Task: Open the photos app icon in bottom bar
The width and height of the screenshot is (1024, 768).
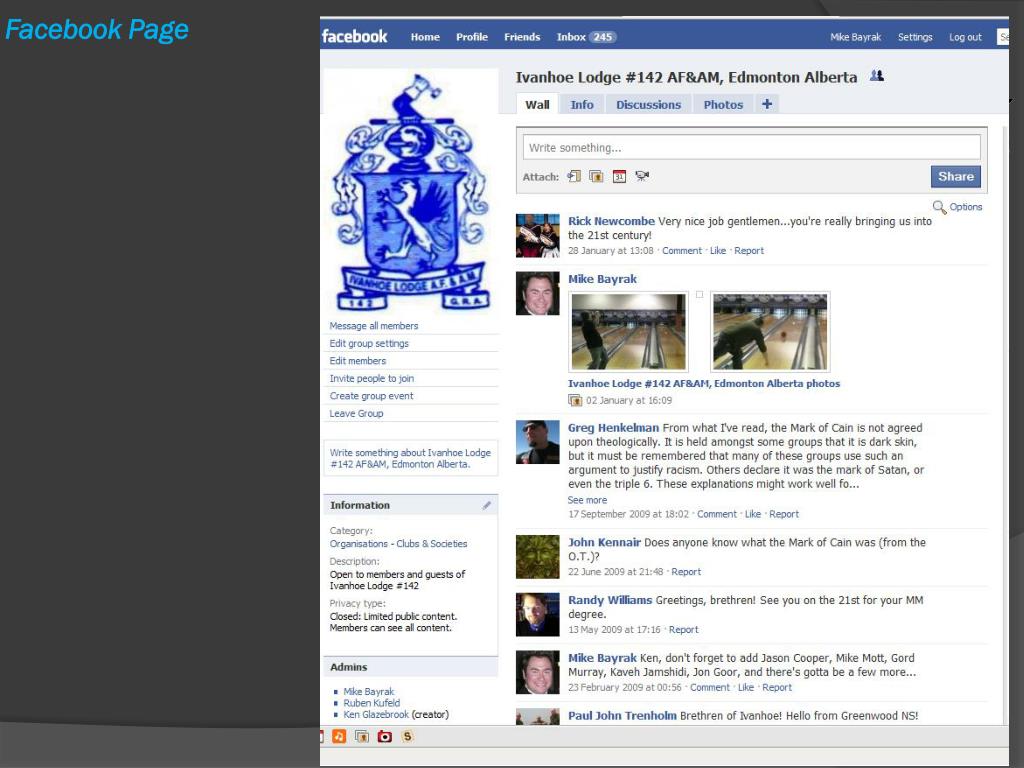Action: tap(362, 737)
